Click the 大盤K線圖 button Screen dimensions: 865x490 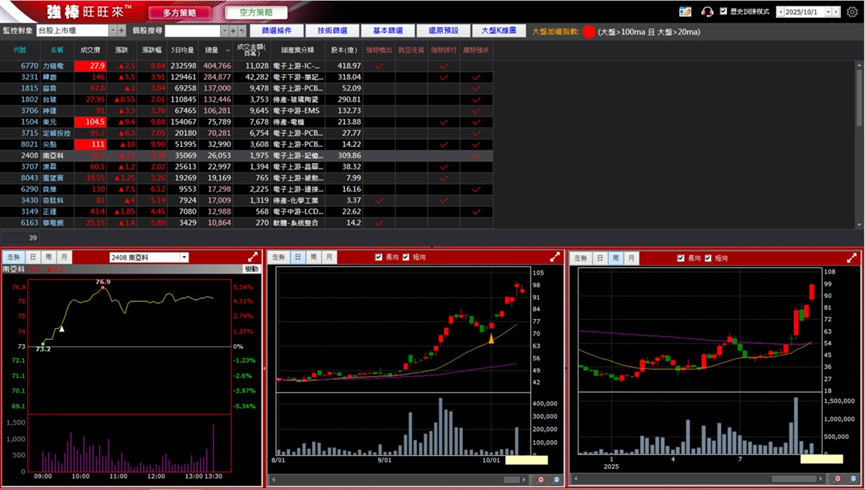pos(496,31)
